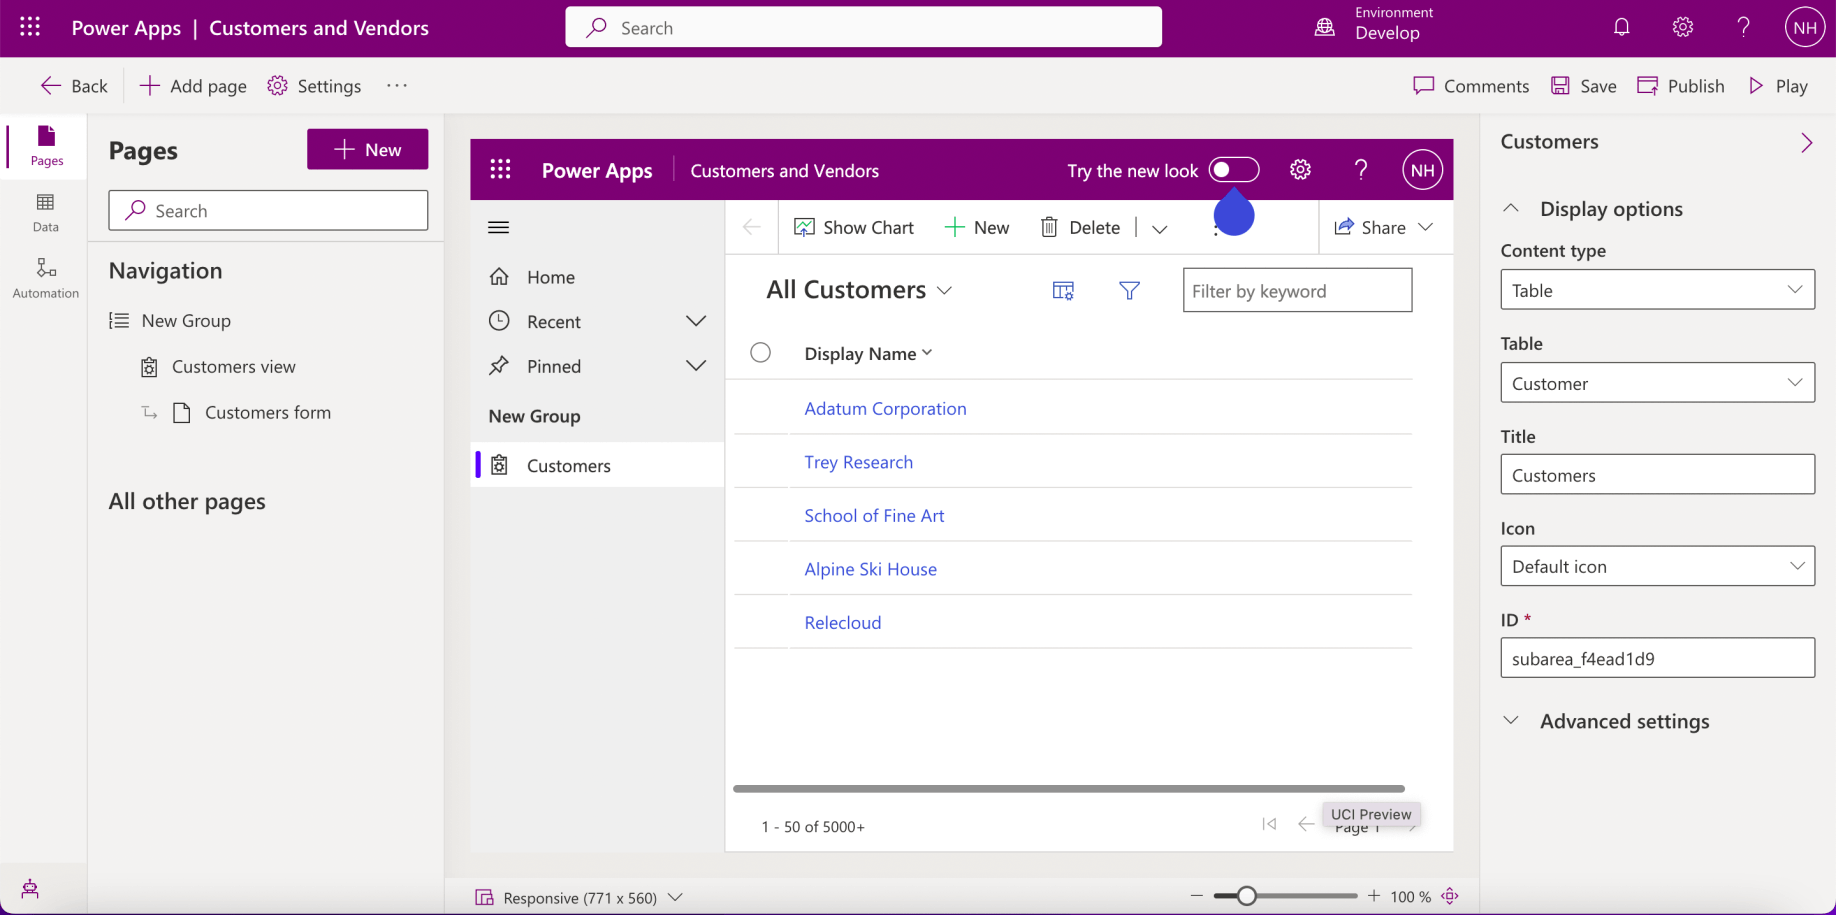Click the filter funnel icon

click(1129, 291)
